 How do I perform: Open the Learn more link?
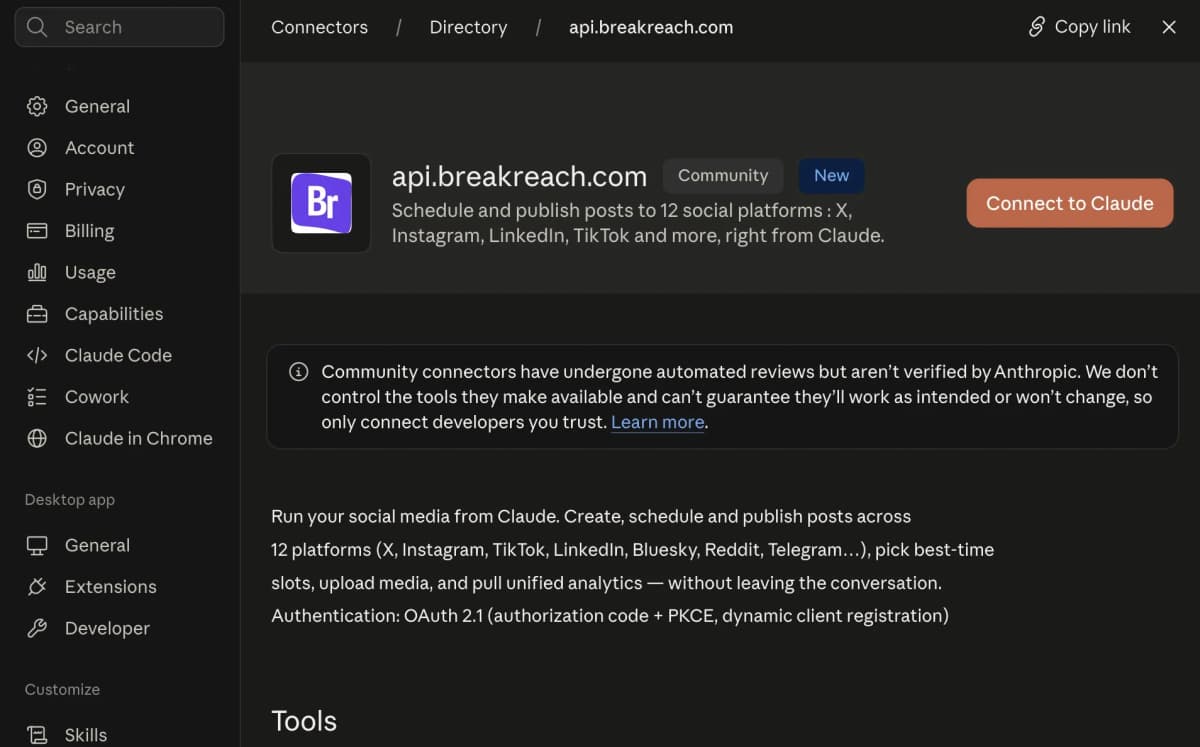[657, 422]
